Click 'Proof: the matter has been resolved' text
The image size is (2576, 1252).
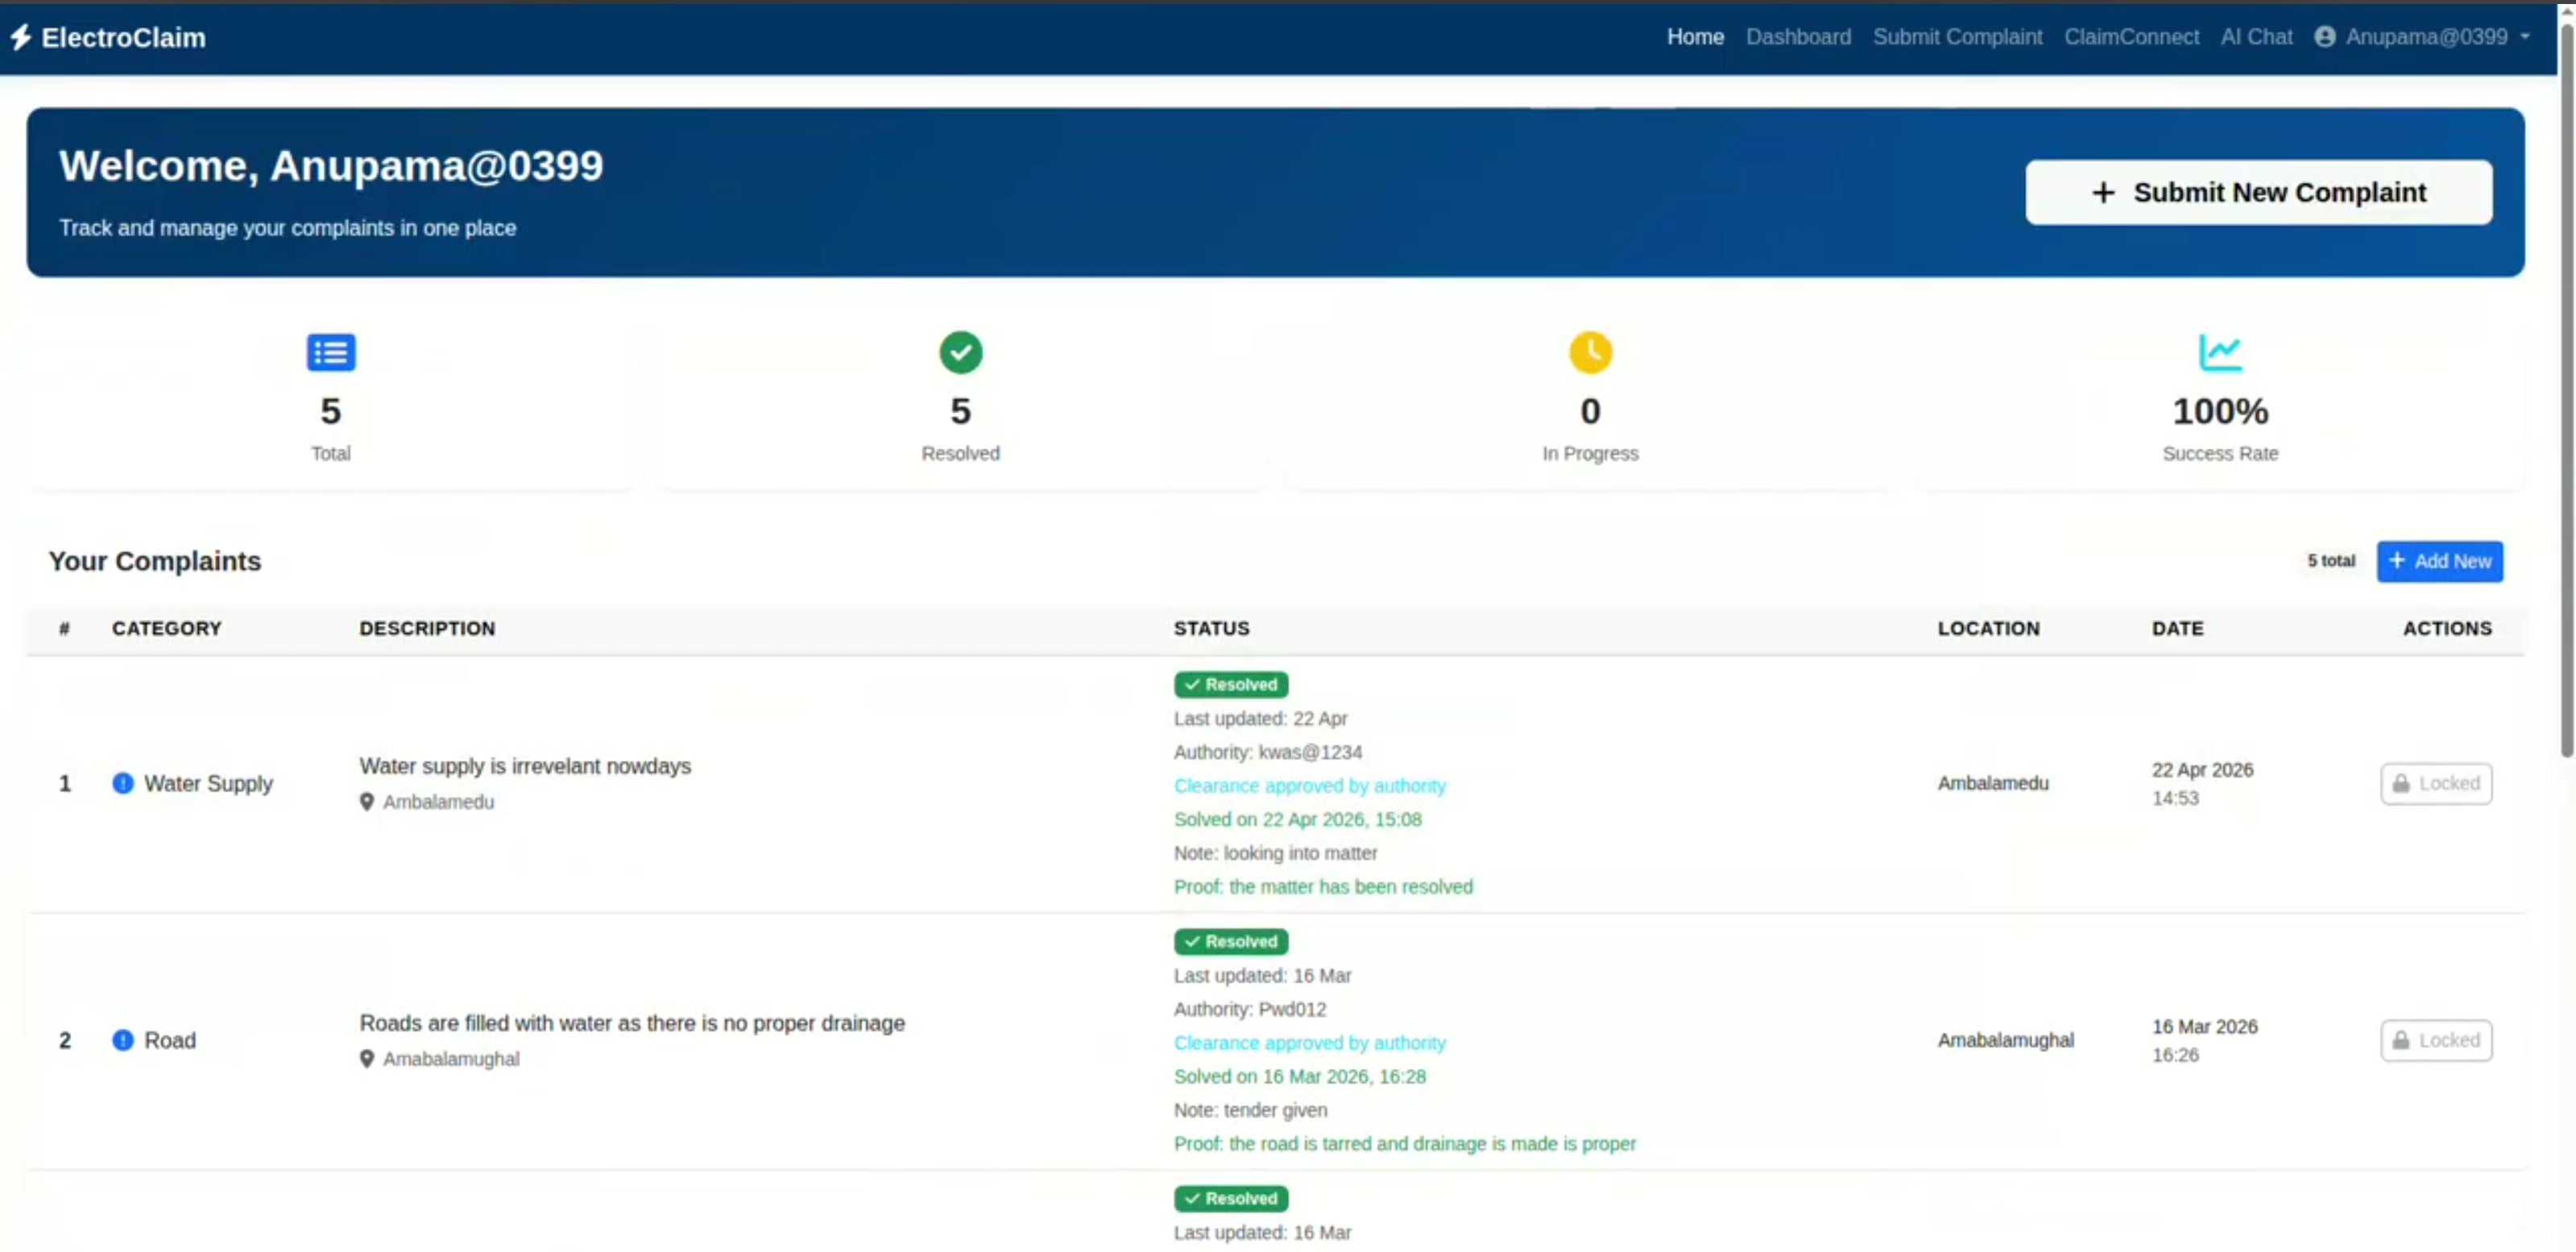click(1322, 887)
